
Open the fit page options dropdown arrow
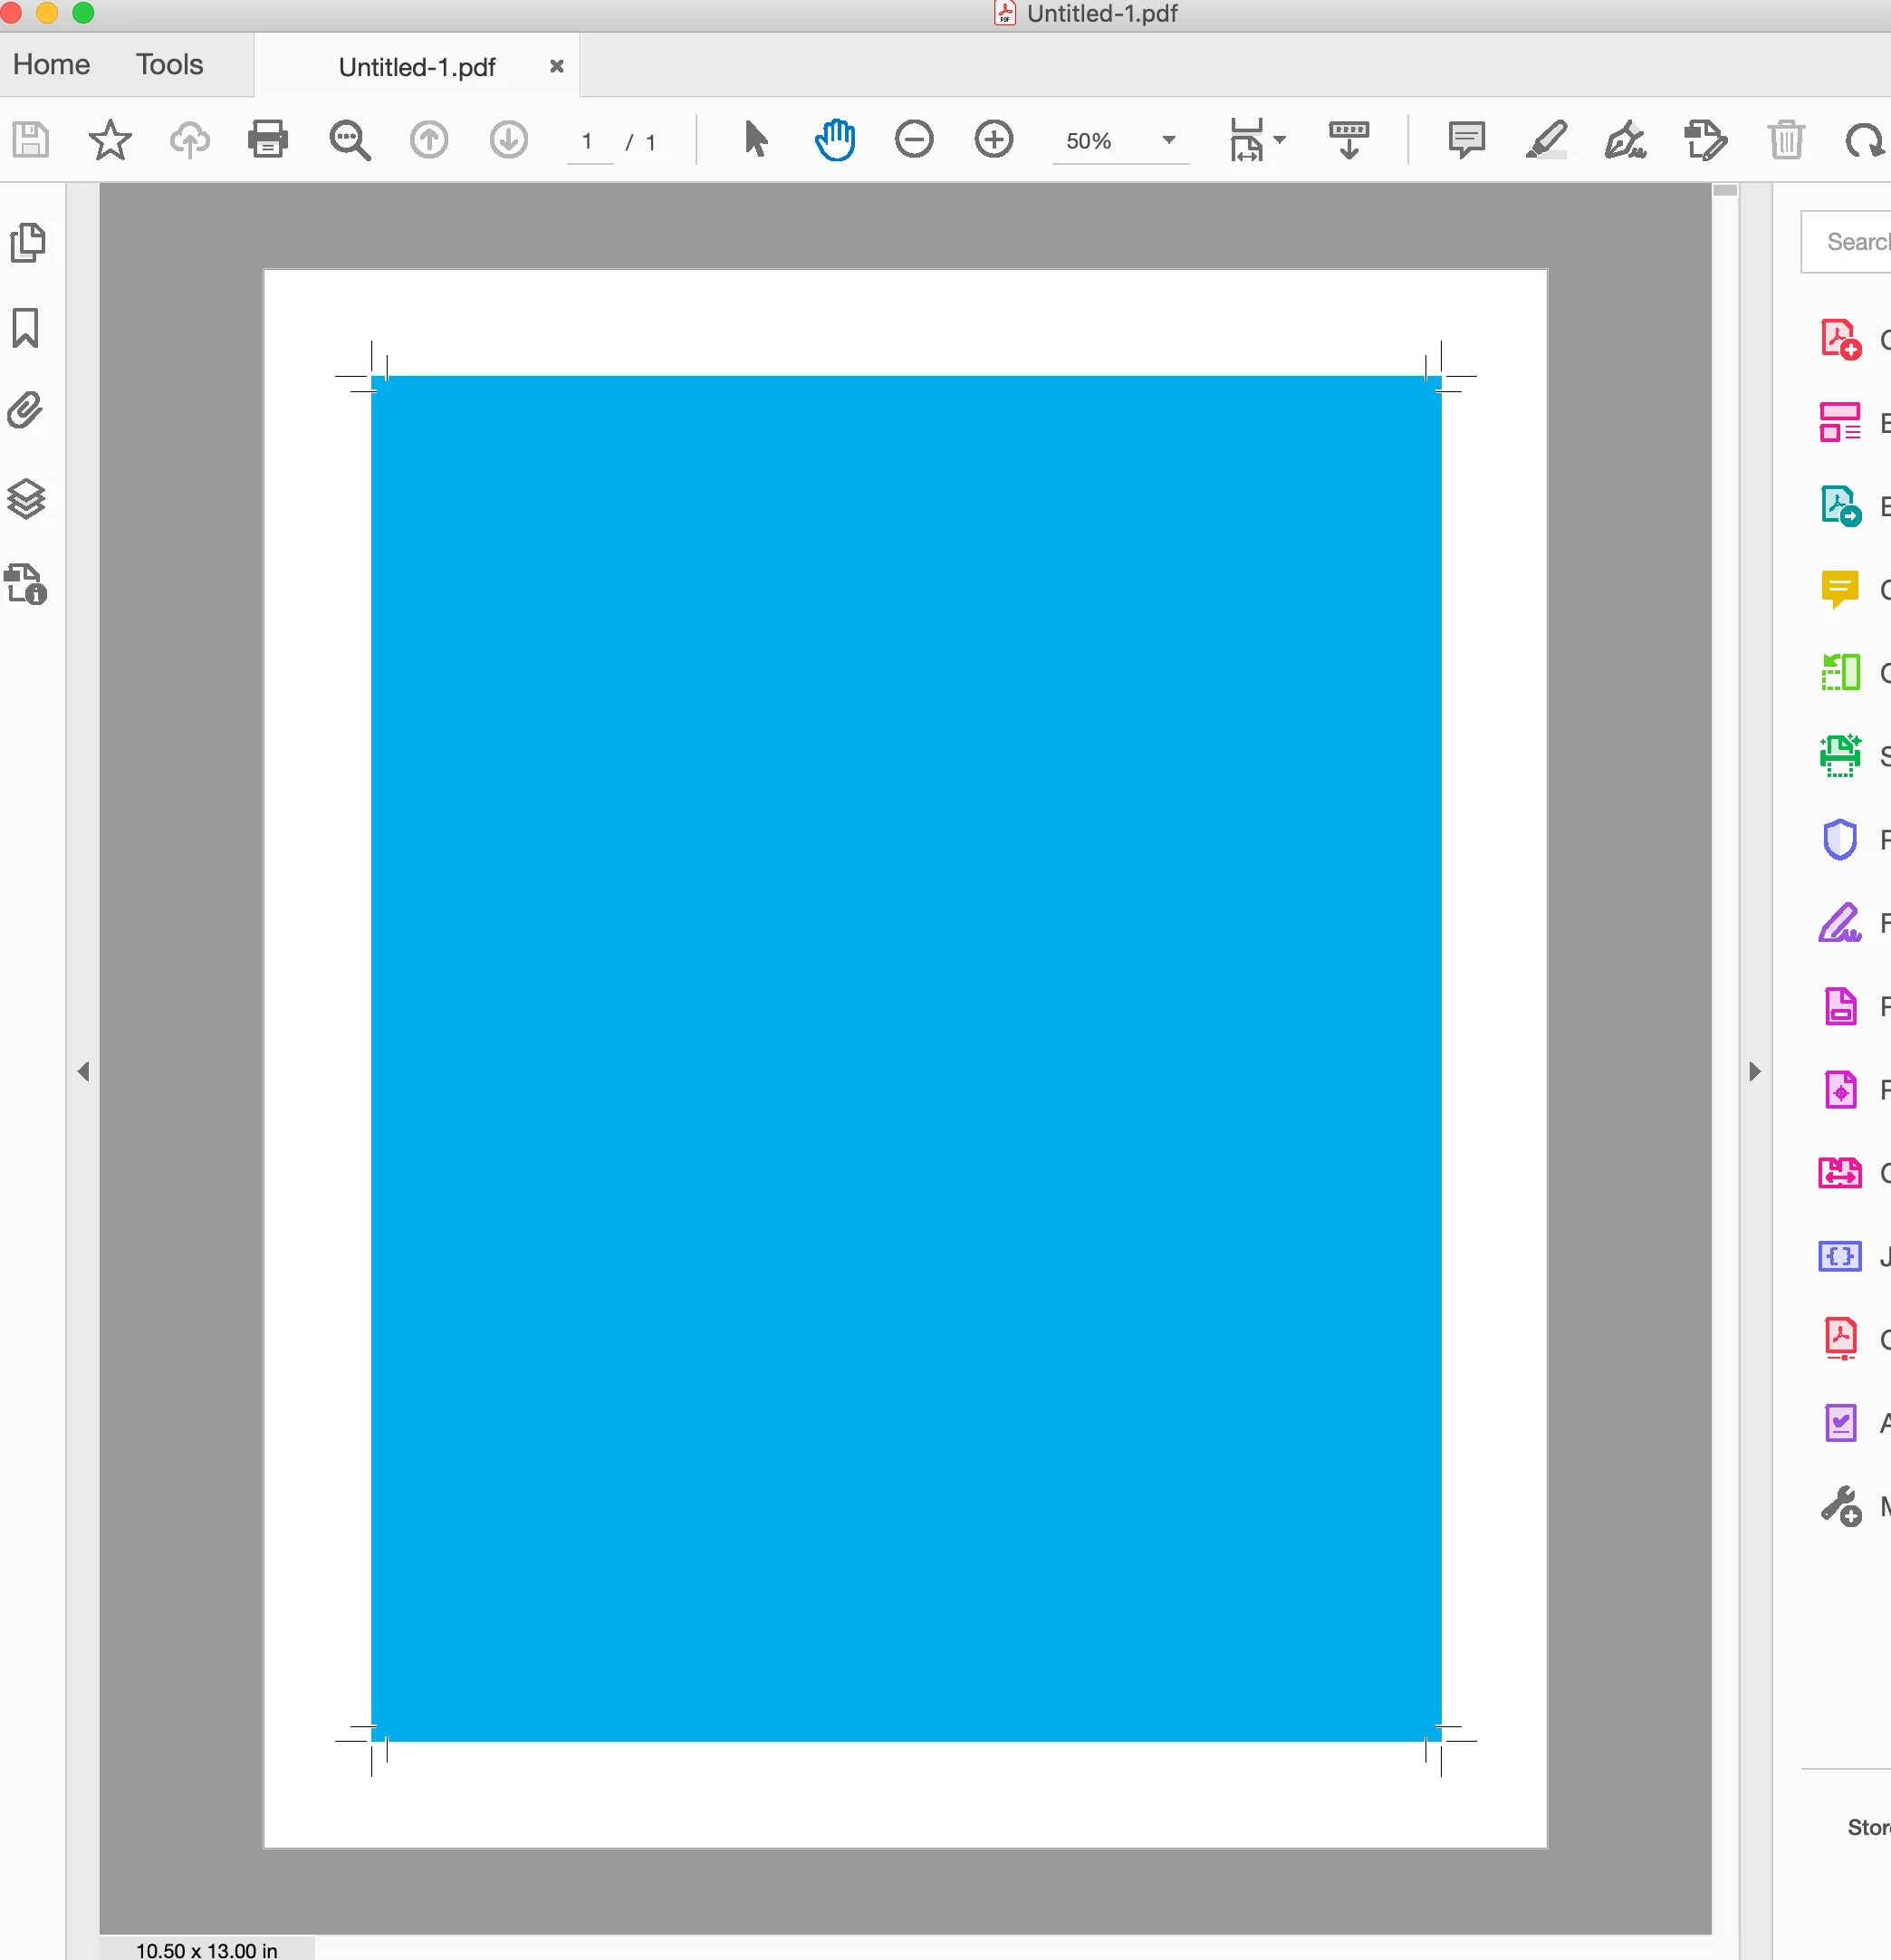point(1279,140)
